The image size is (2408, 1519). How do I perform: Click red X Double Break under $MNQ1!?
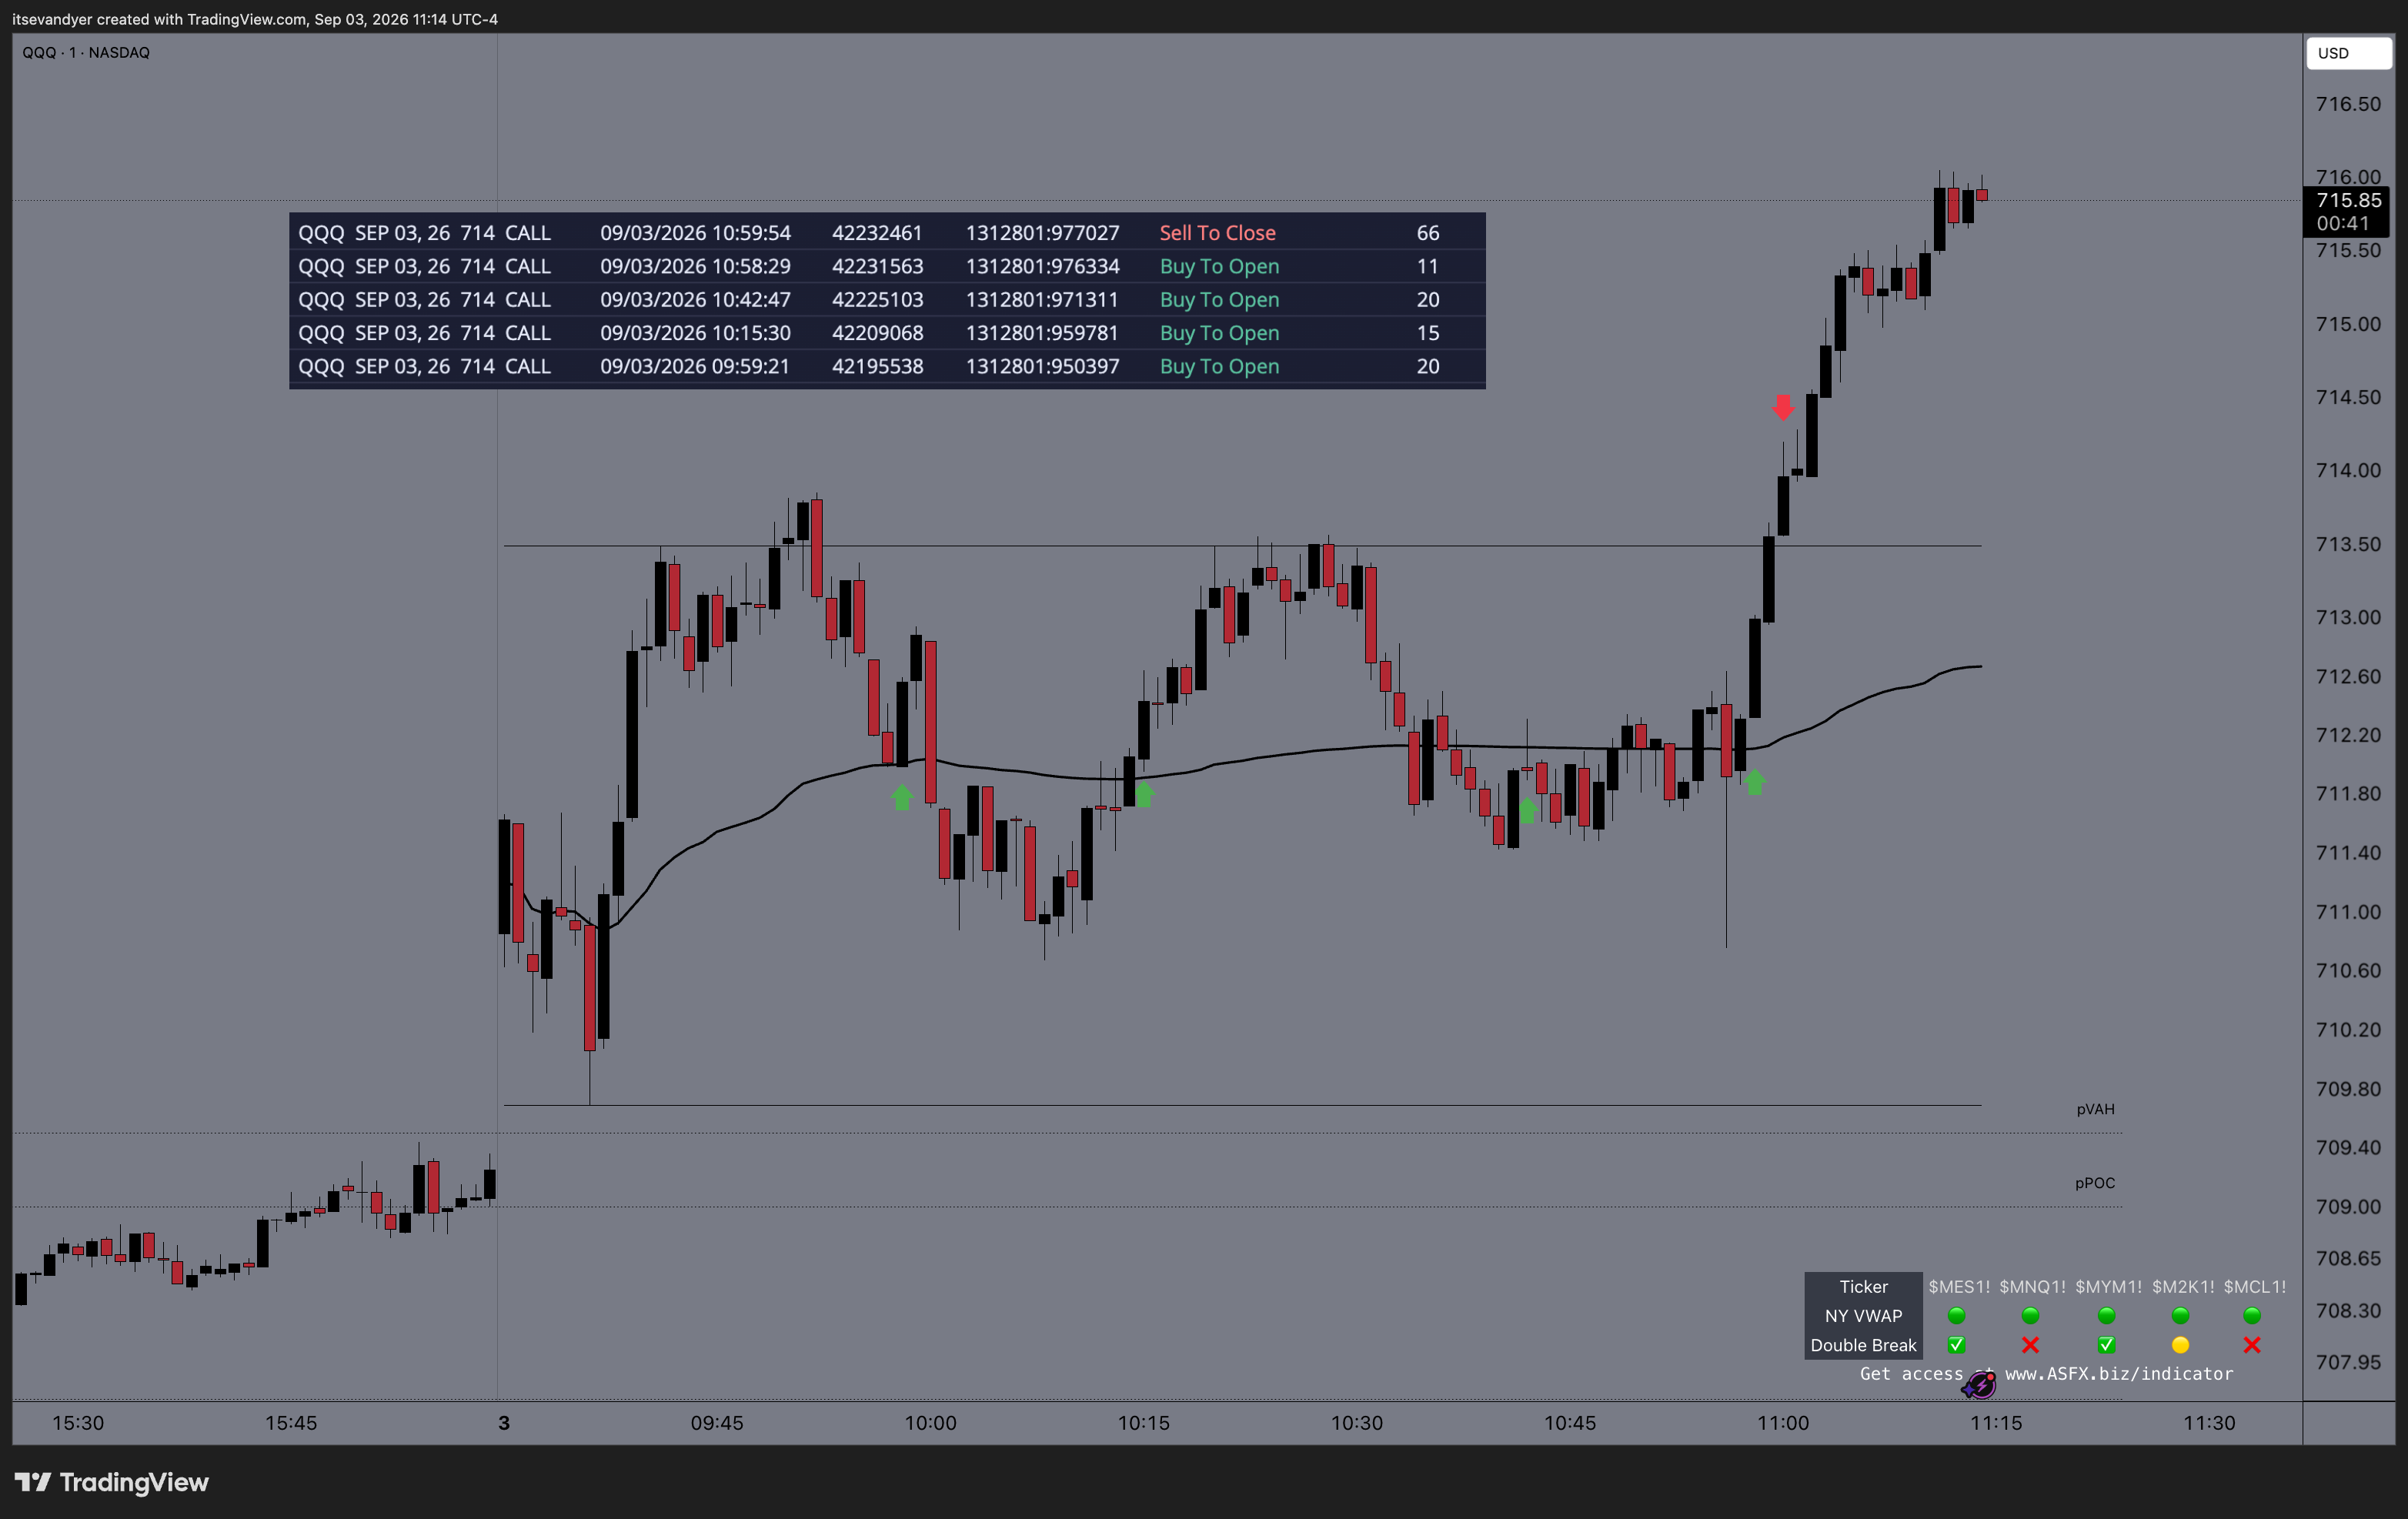coord(2031,1345)
